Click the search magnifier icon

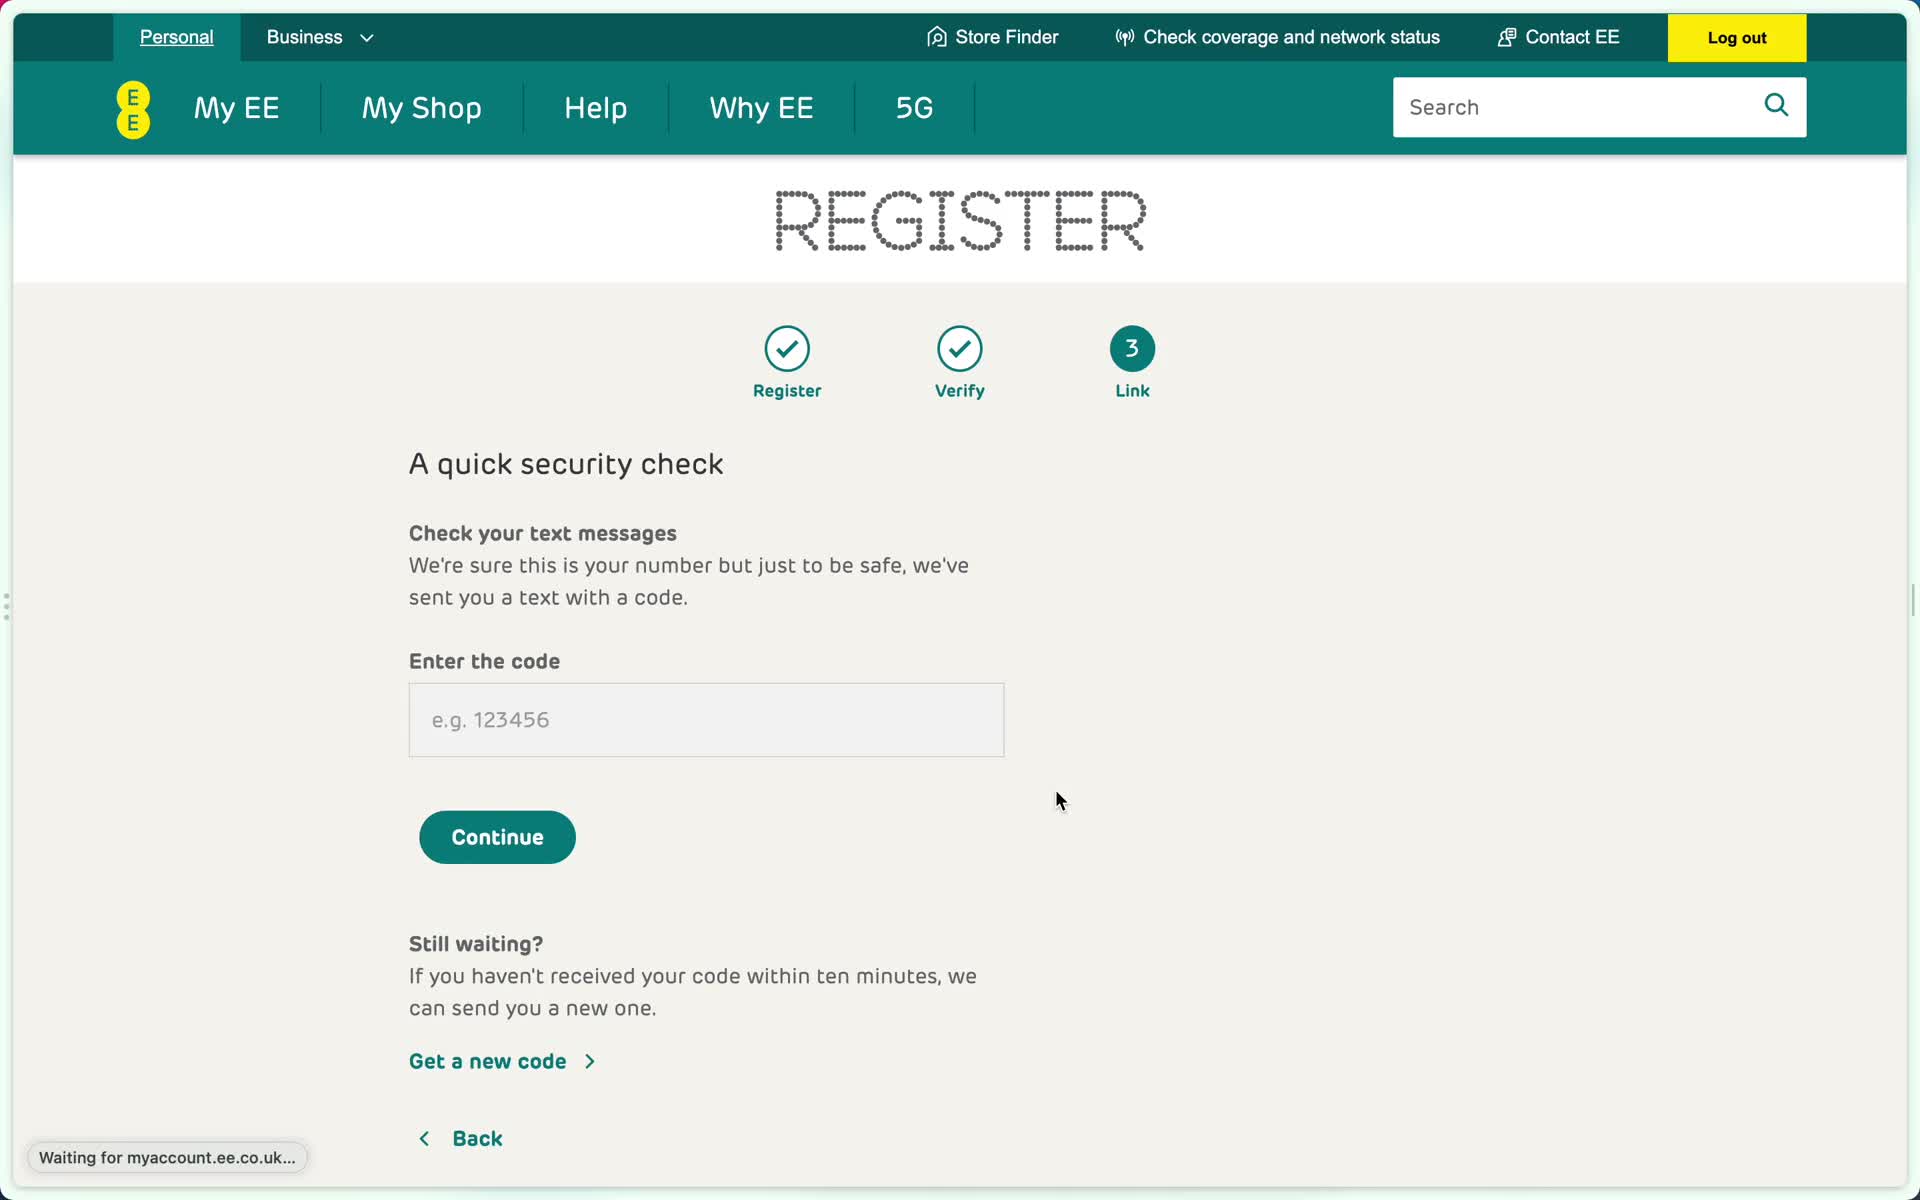click(x=1776, y=105)
